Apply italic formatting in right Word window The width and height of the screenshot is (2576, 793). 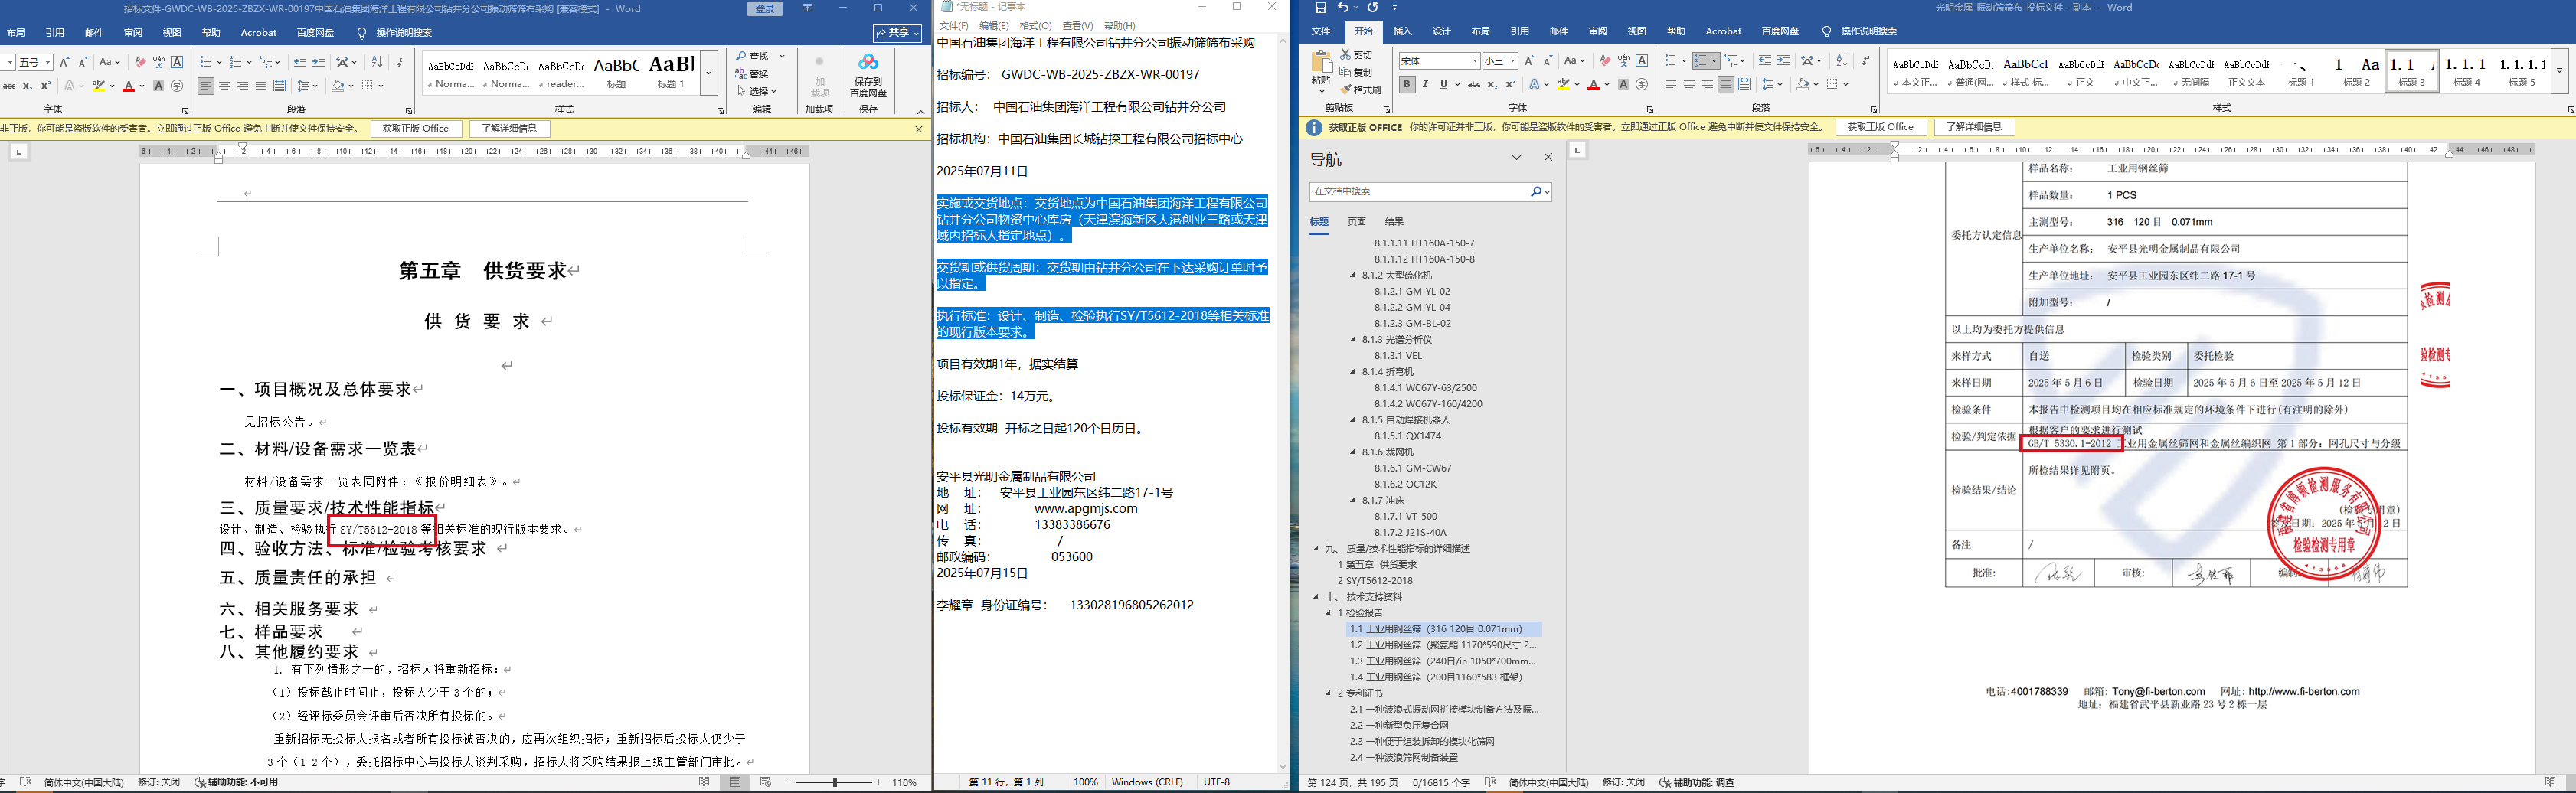click(1425, 85)
